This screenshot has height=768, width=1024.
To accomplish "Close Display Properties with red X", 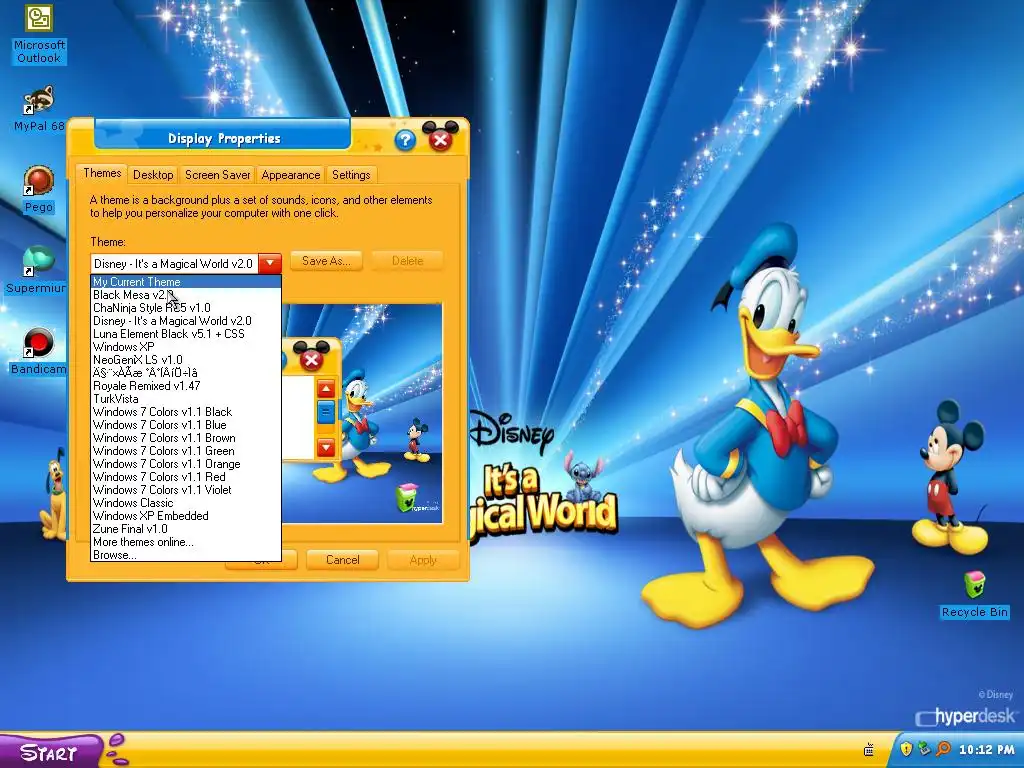I will pos(440,140).
